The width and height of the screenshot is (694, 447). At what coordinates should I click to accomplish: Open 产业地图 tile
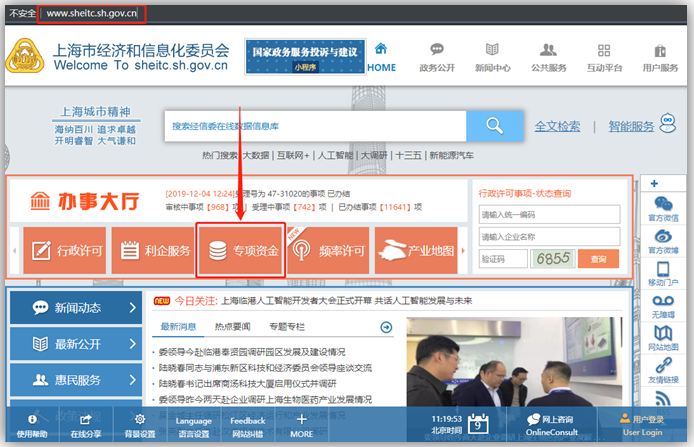416,250
